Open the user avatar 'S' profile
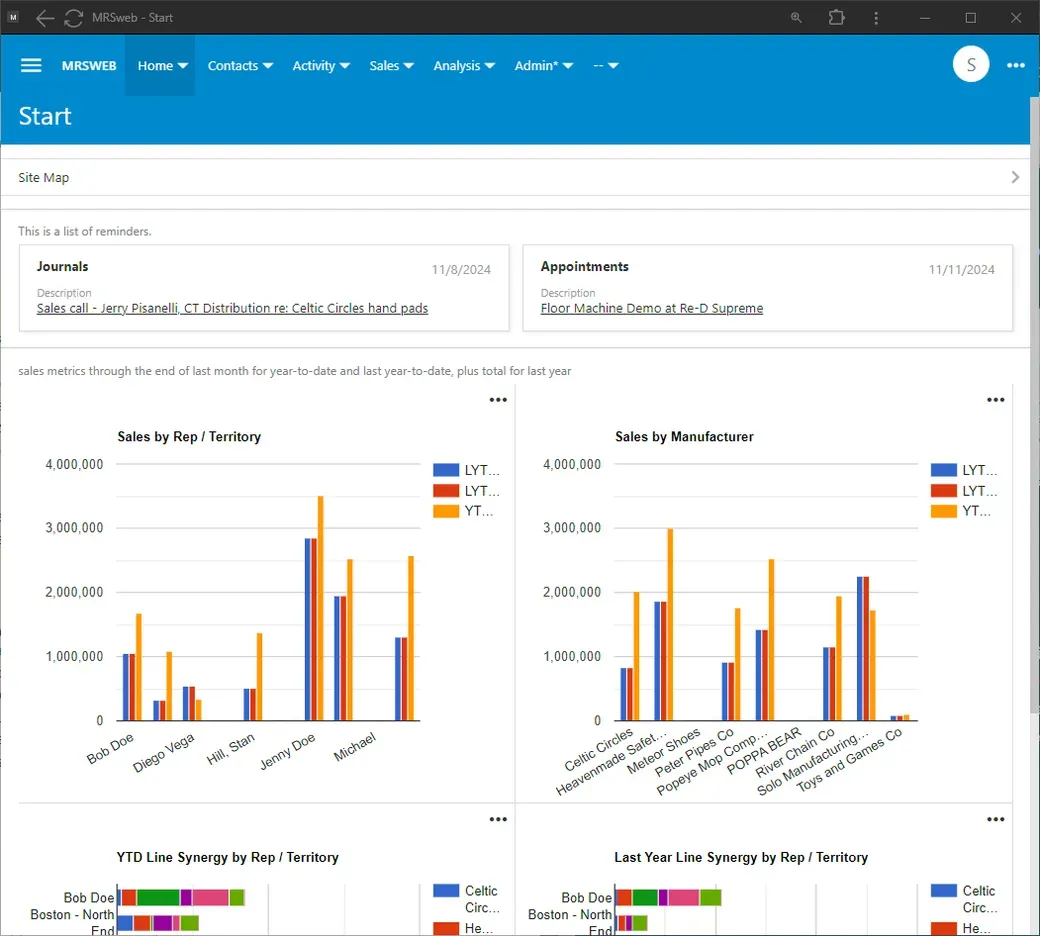This screenshot has height=936, width=1040. [x=970, y=65]
